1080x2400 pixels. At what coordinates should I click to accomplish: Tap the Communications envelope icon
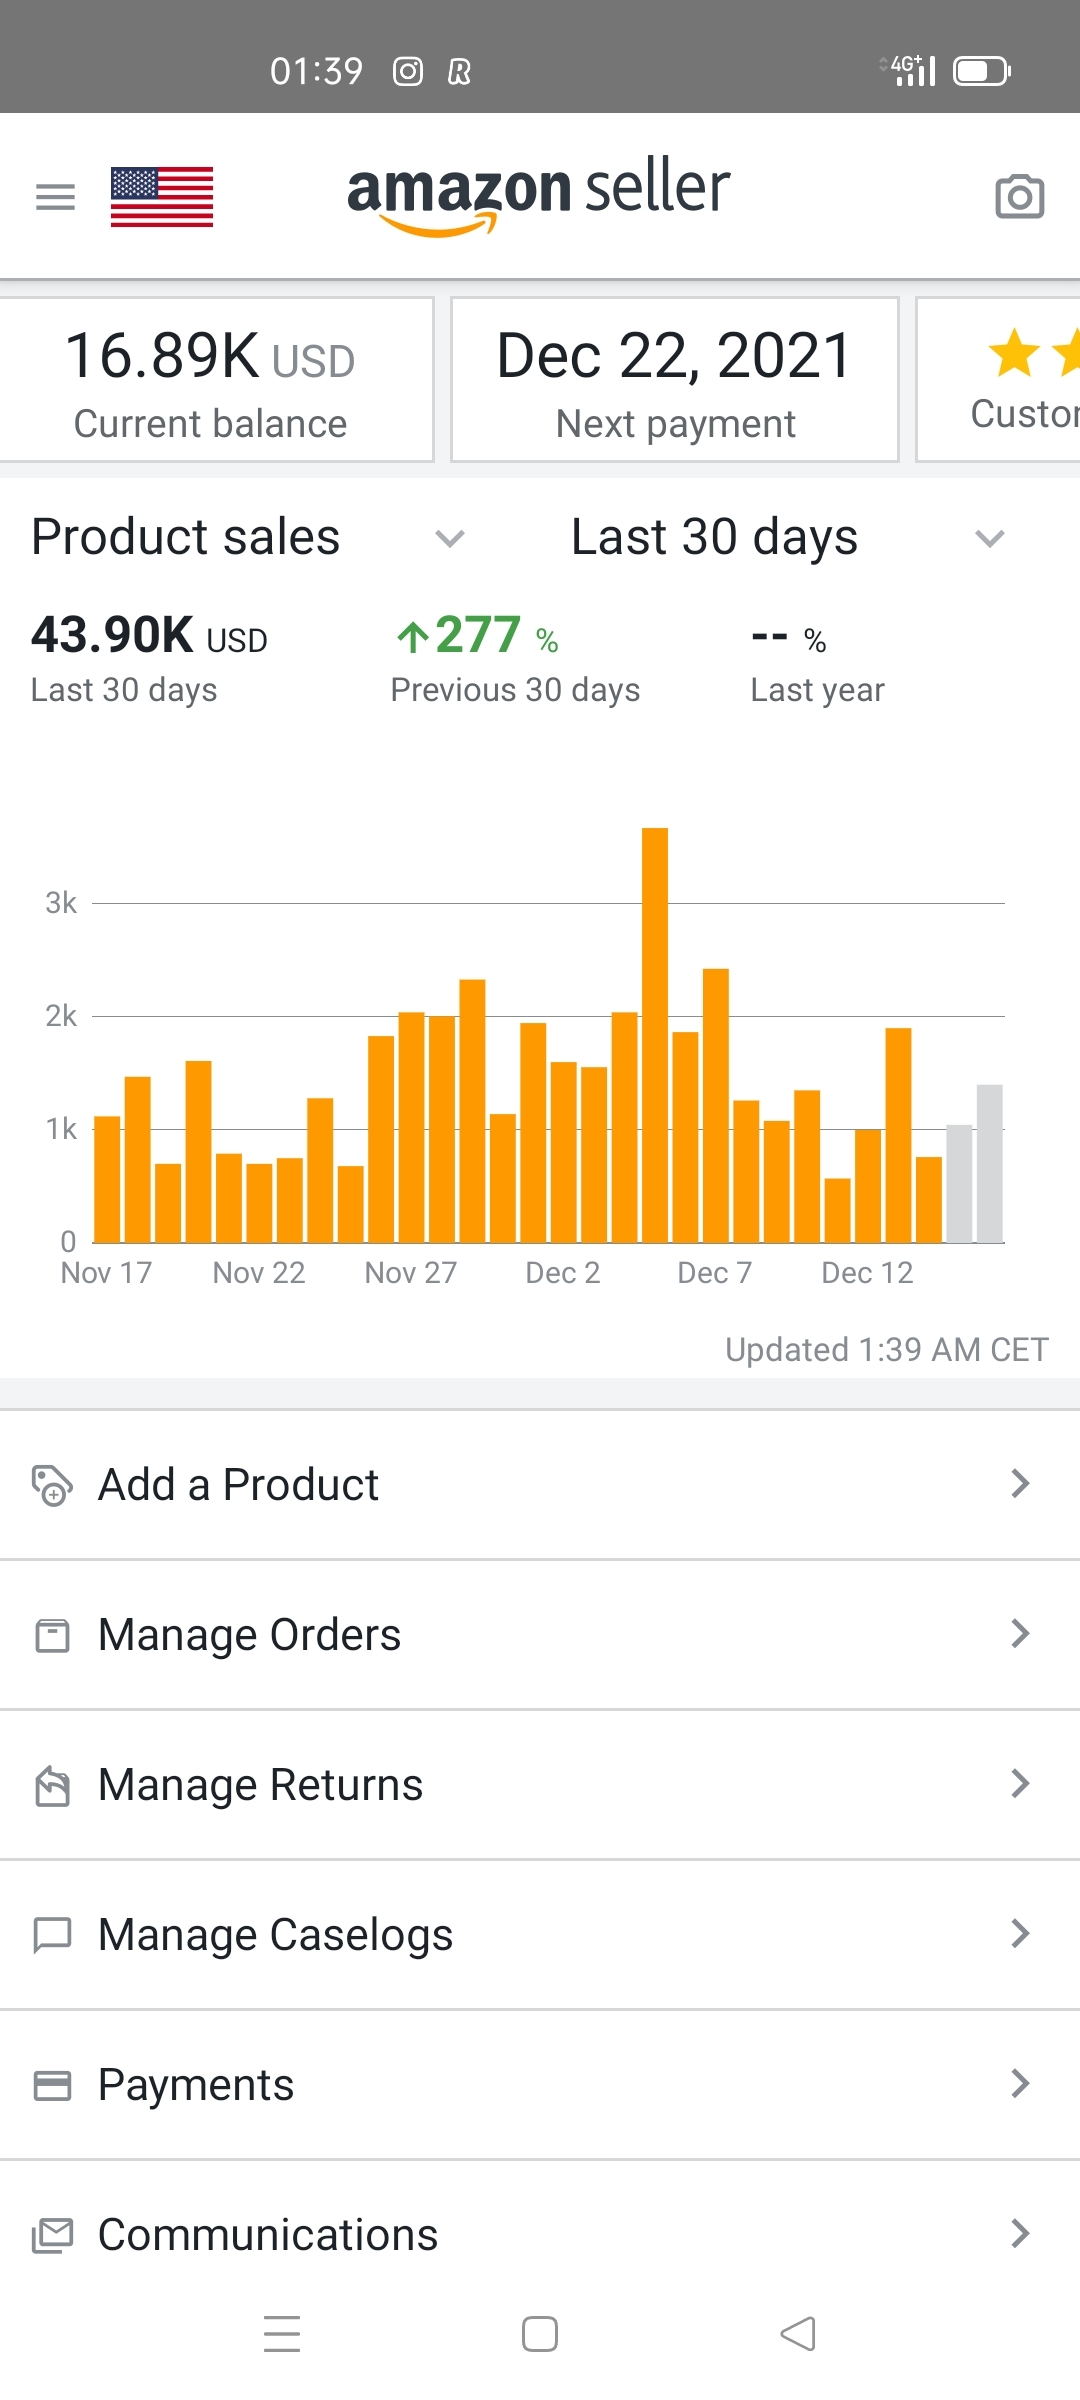click(52, 2235)
